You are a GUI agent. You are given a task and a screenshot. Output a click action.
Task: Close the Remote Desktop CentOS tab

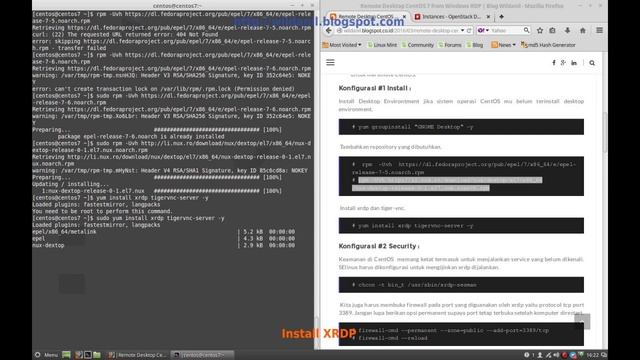pos(404,17)
